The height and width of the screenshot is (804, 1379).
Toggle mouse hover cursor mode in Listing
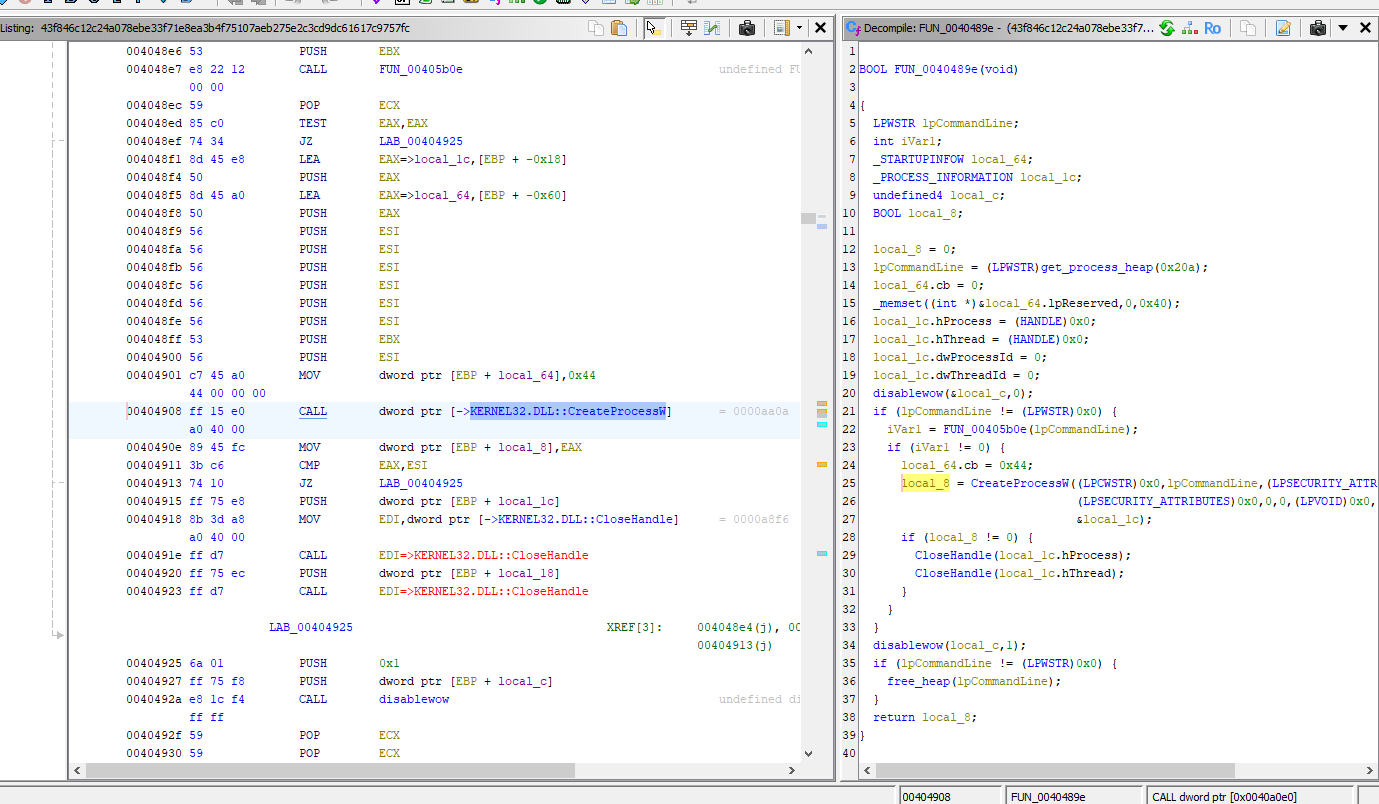pyautogui.click(x=654, y=28)
